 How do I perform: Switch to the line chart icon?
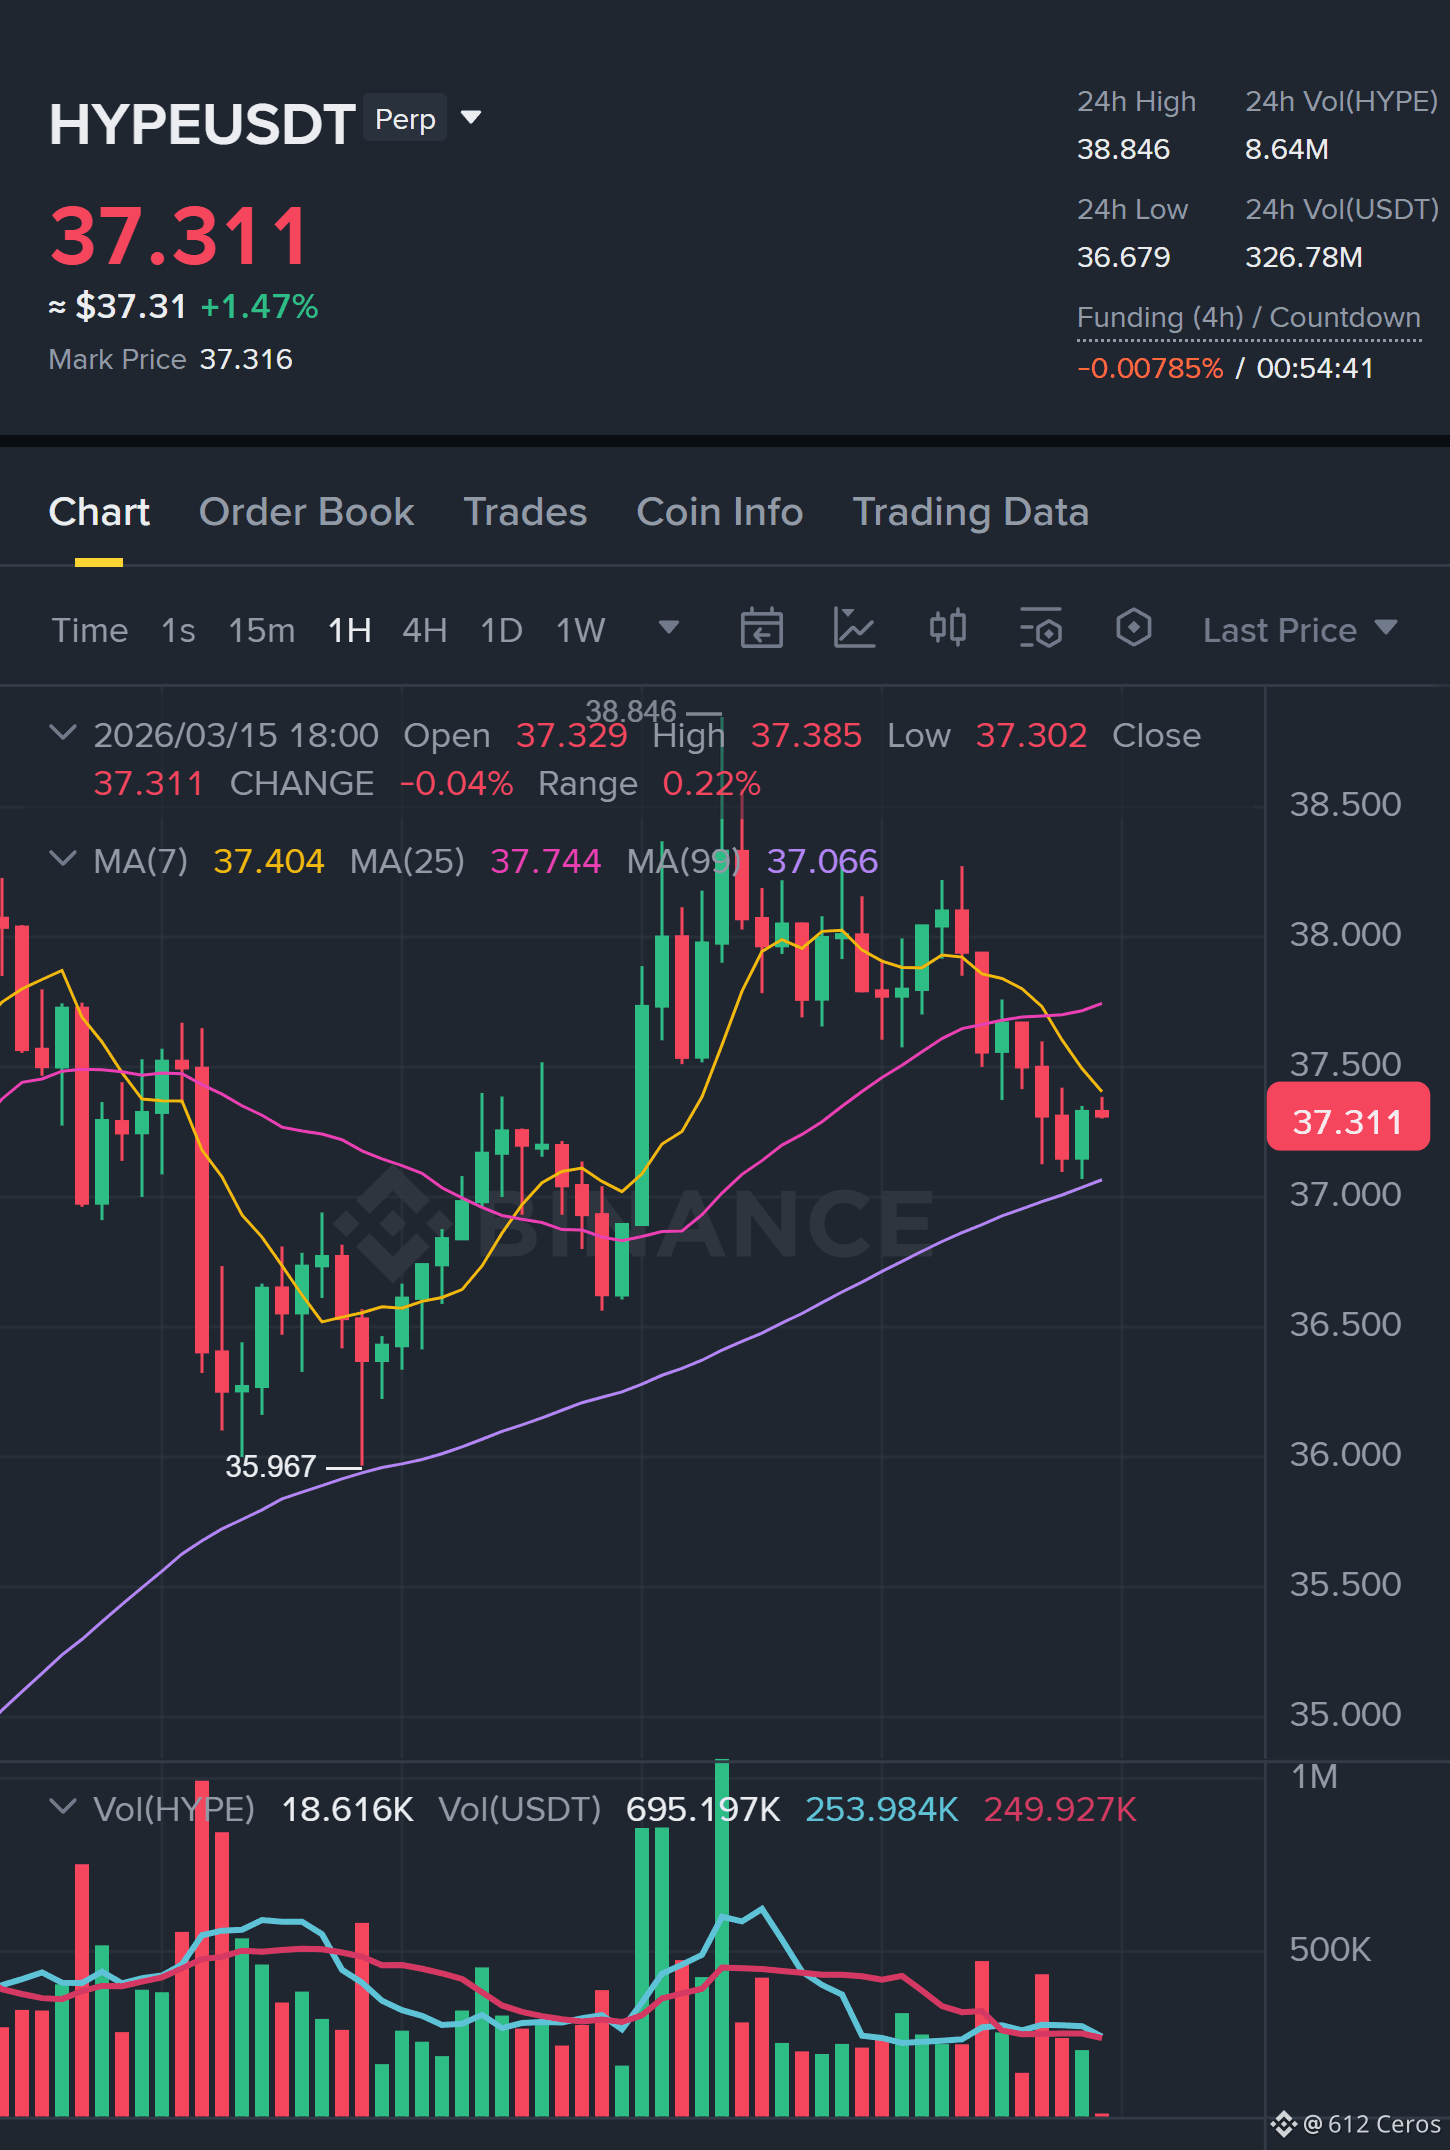[854, 629]
